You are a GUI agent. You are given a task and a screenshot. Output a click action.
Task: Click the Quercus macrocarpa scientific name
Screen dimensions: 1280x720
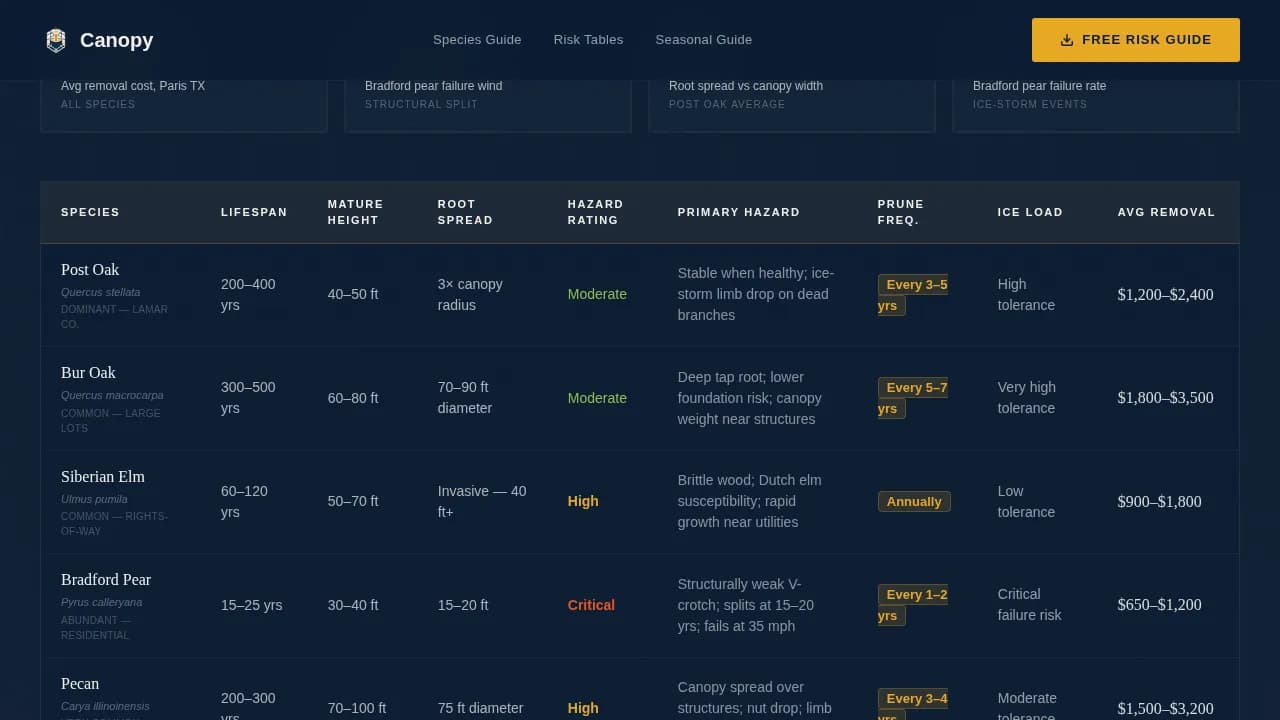[x=112, y=396]
